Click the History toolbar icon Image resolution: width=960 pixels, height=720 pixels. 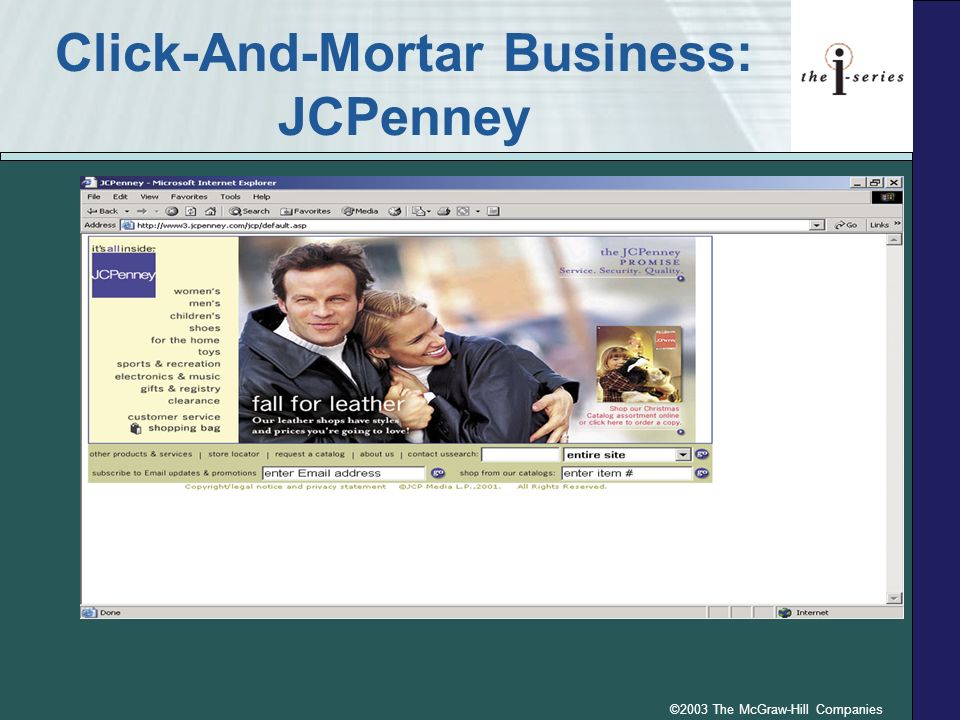click(395, 211)
